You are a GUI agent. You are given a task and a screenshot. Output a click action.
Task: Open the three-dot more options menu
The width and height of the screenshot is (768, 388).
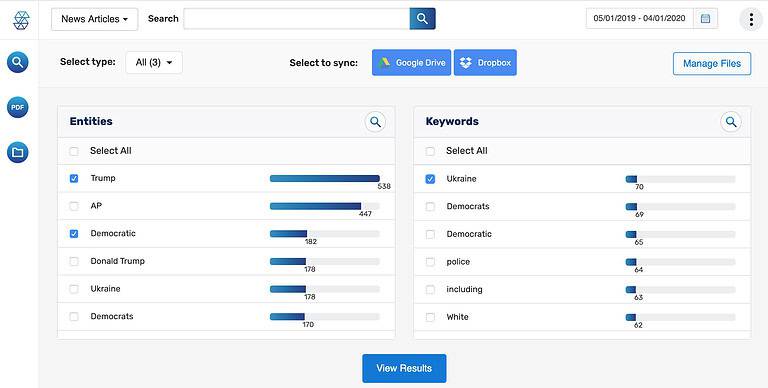tap(751, 20)
